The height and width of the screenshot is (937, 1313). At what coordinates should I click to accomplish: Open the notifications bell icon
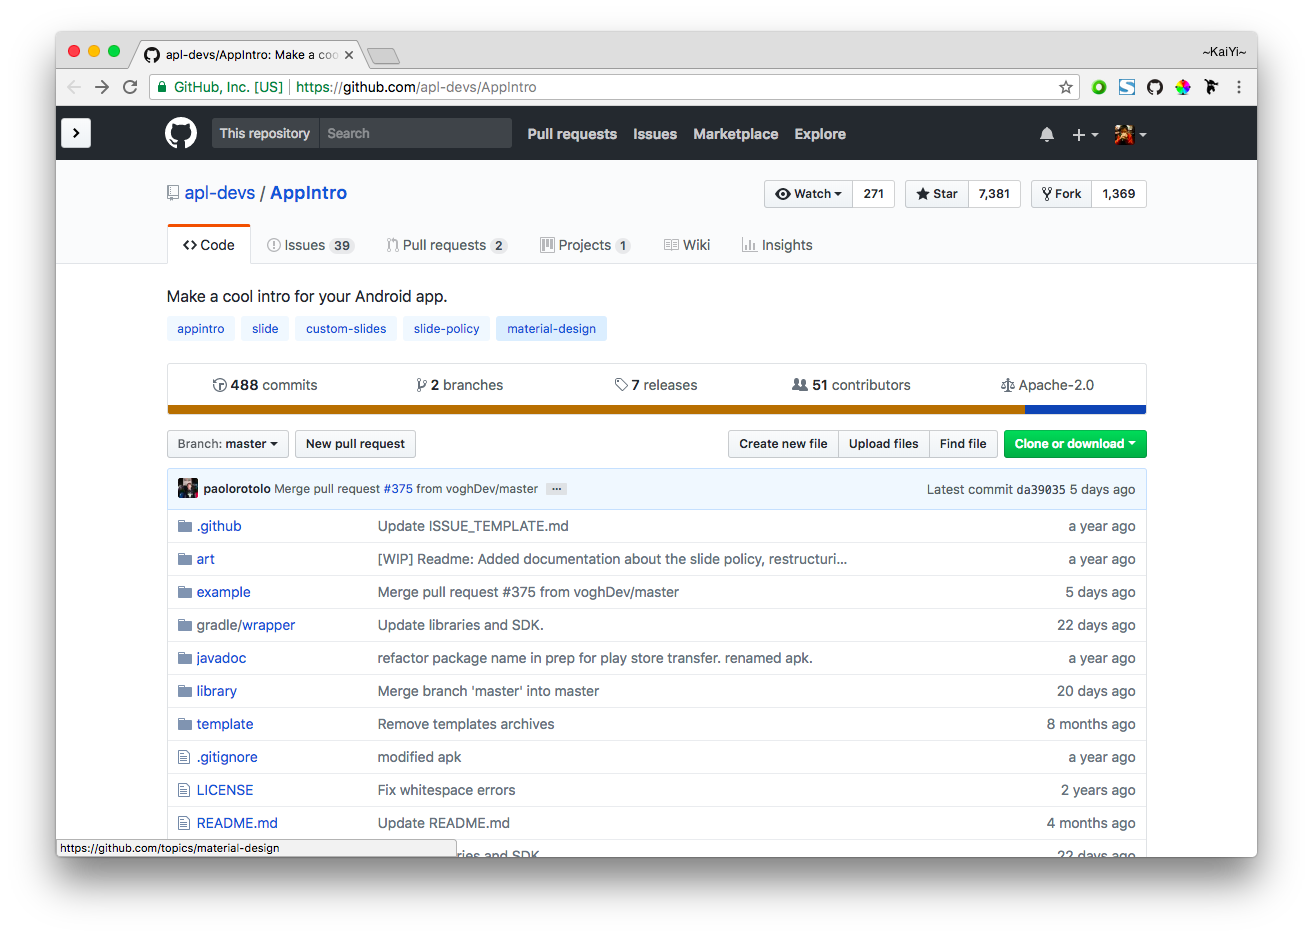[1047, 134]
